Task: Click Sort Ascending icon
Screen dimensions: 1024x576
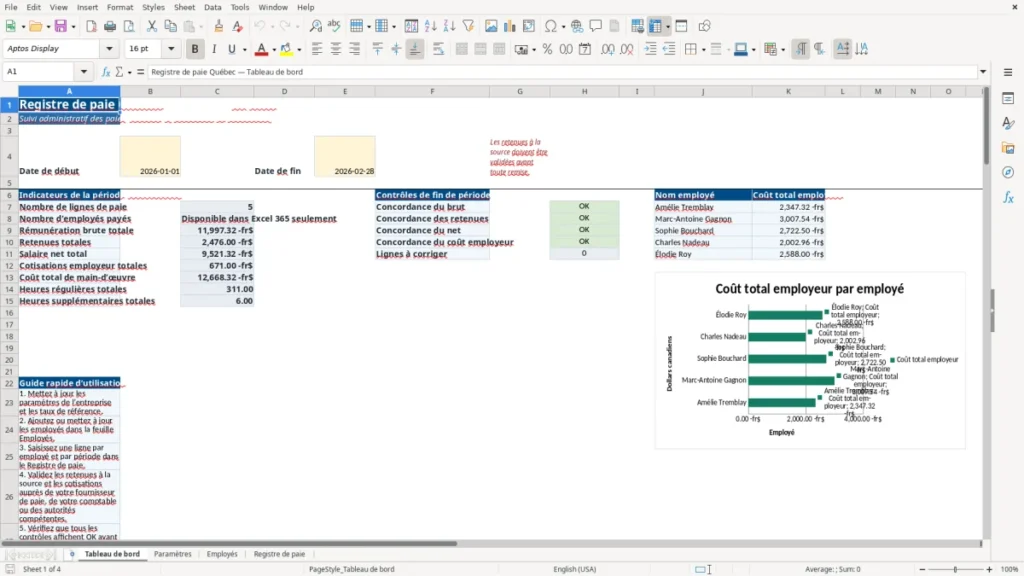Action: click(x=430, y=26)
